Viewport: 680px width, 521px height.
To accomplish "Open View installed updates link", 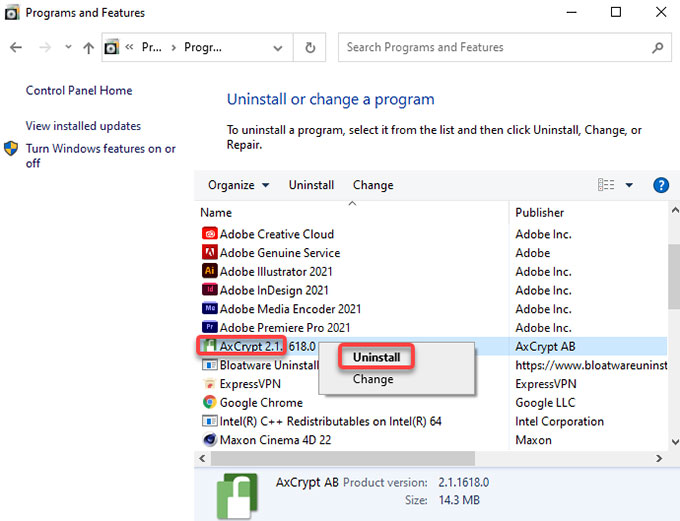I will tap(83, 126).
